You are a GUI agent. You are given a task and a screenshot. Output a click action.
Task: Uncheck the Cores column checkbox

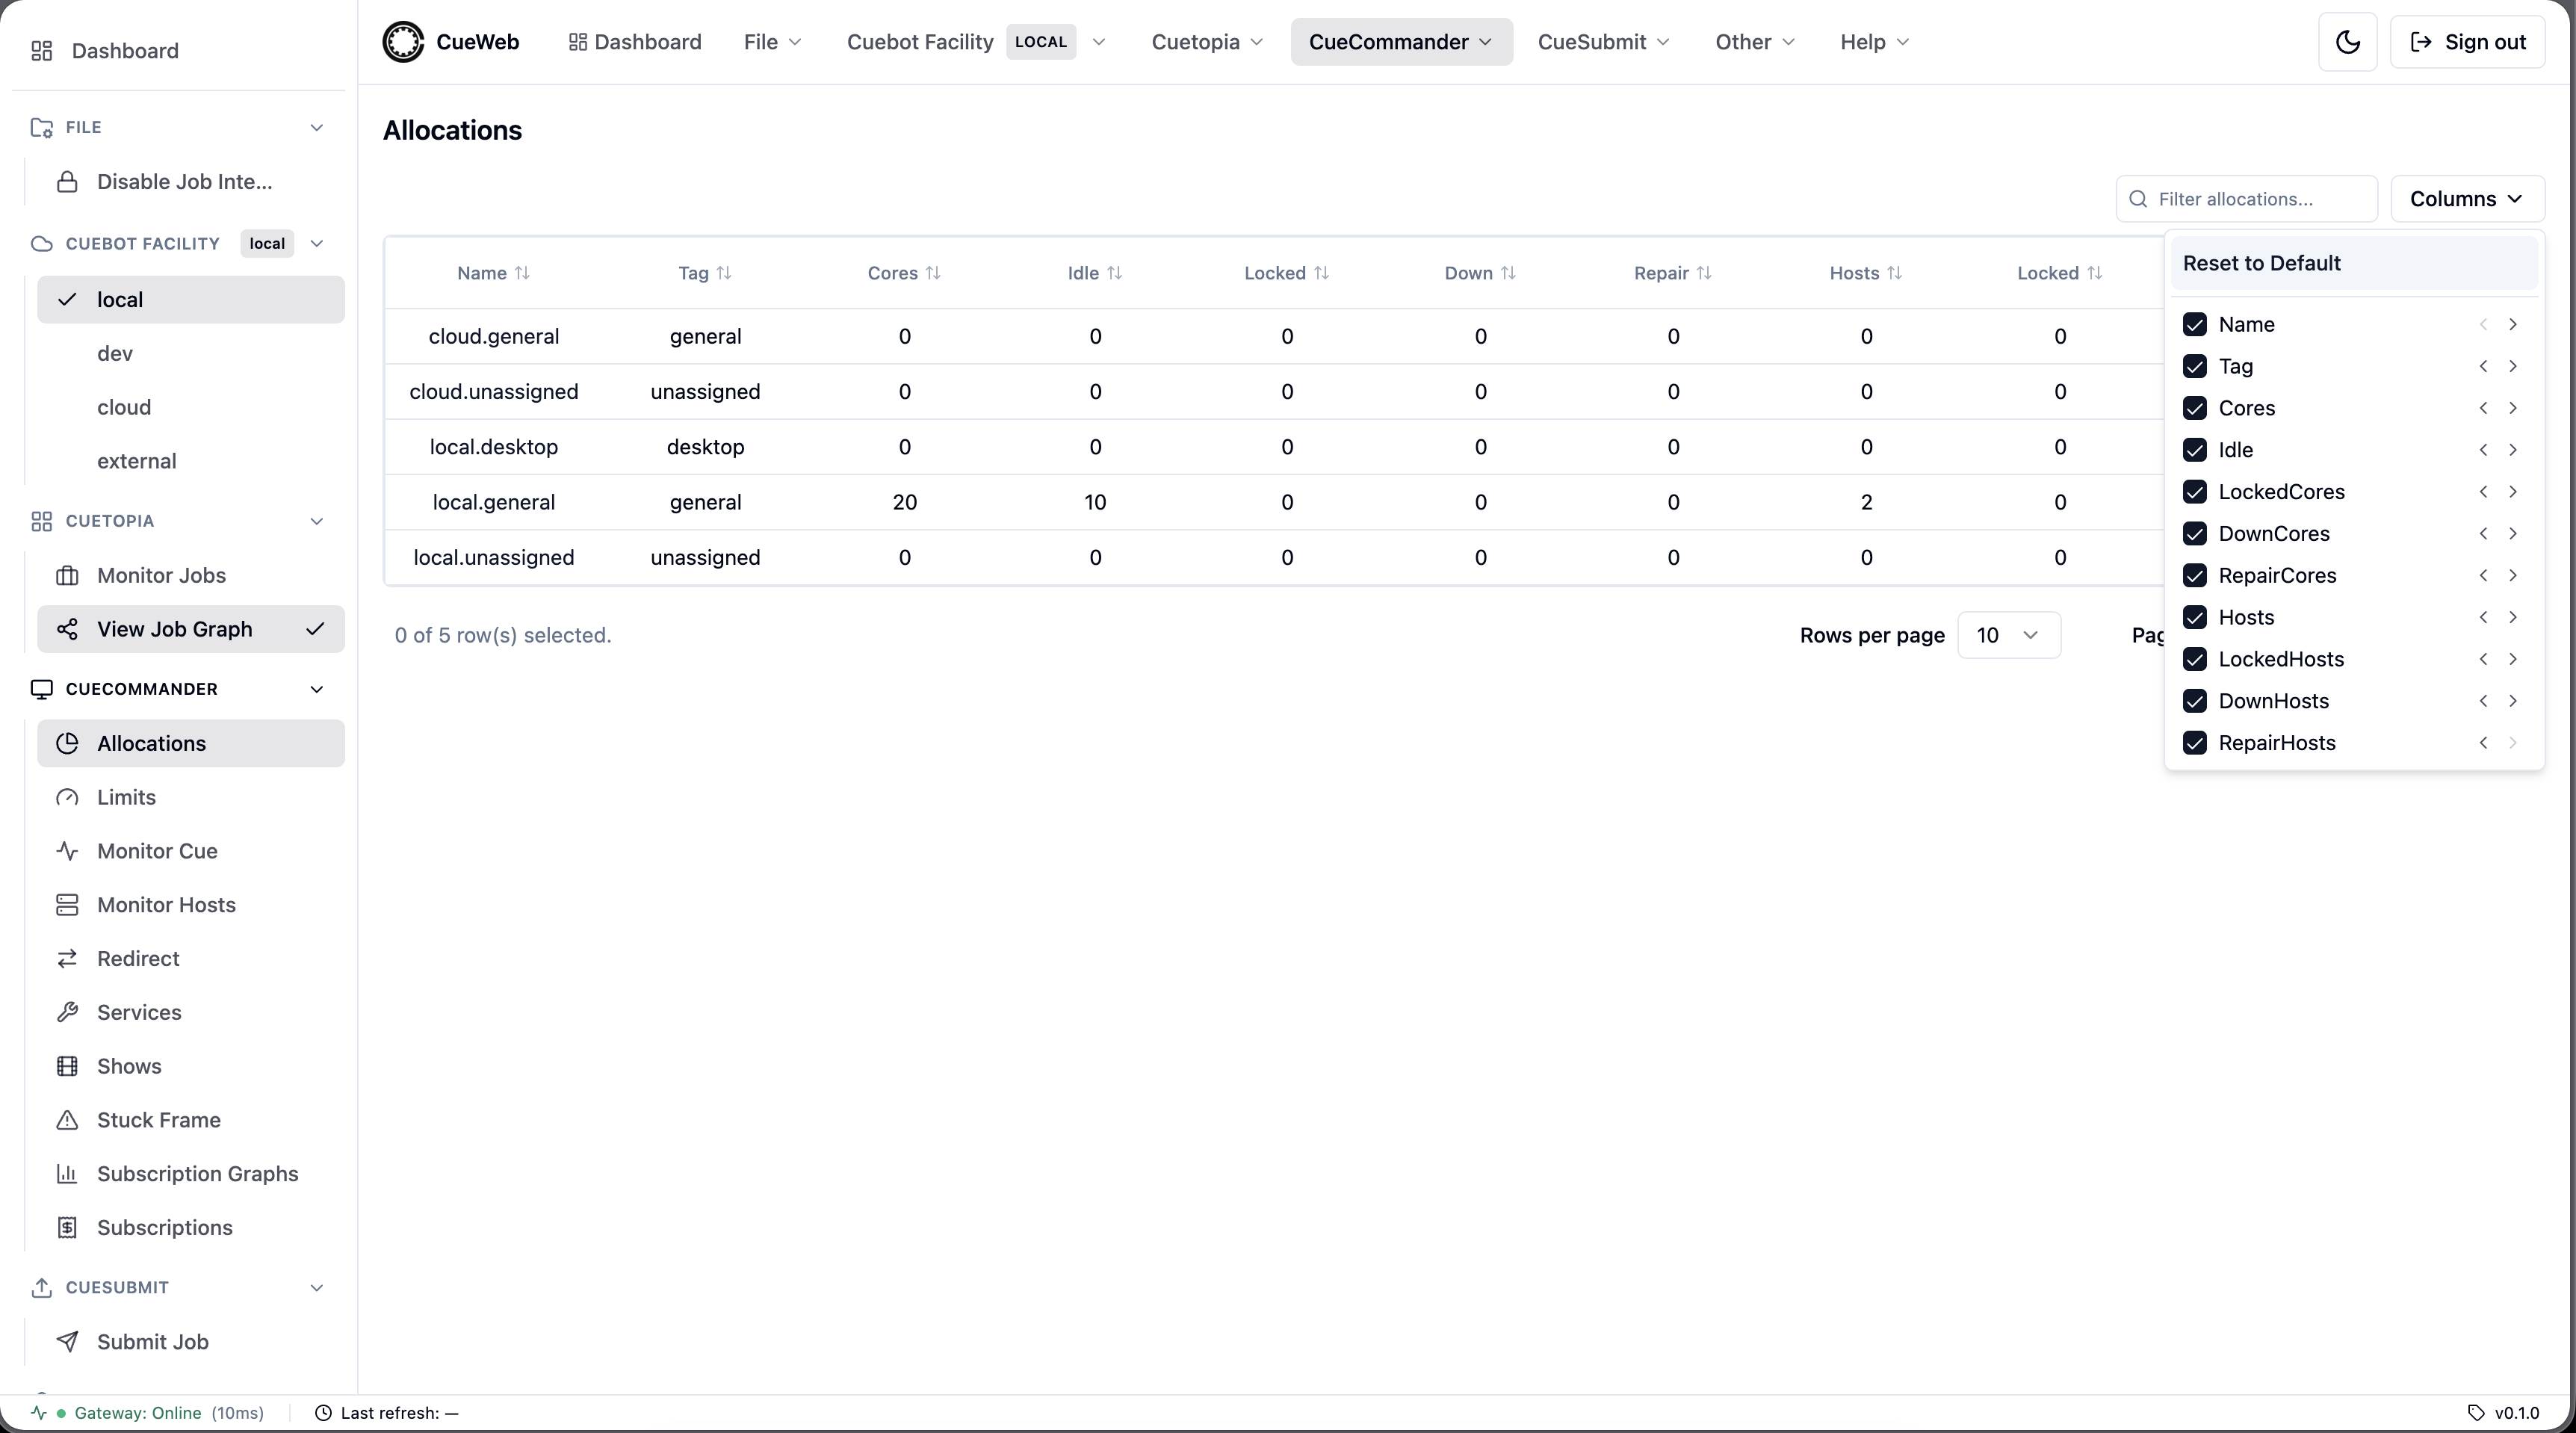[x=2195, y=409]
